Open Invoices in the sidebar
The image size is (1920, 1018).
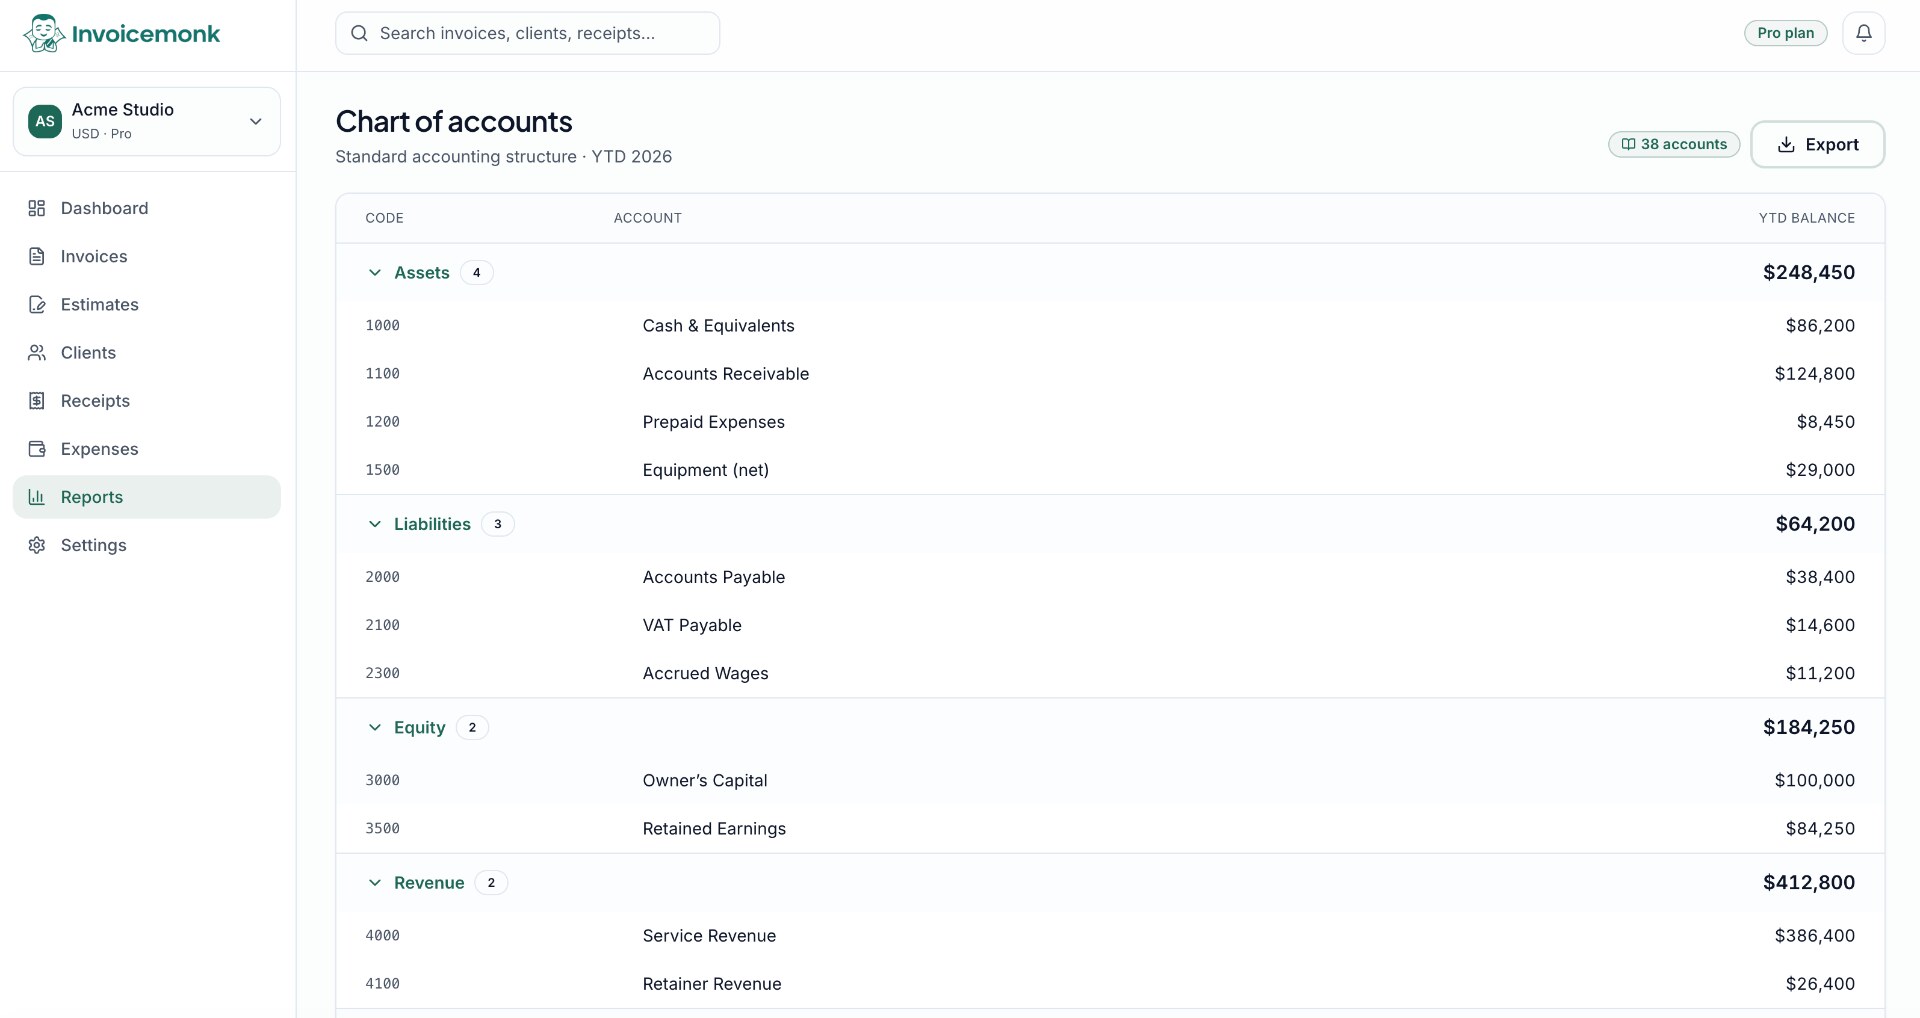[x=147, y=256]
